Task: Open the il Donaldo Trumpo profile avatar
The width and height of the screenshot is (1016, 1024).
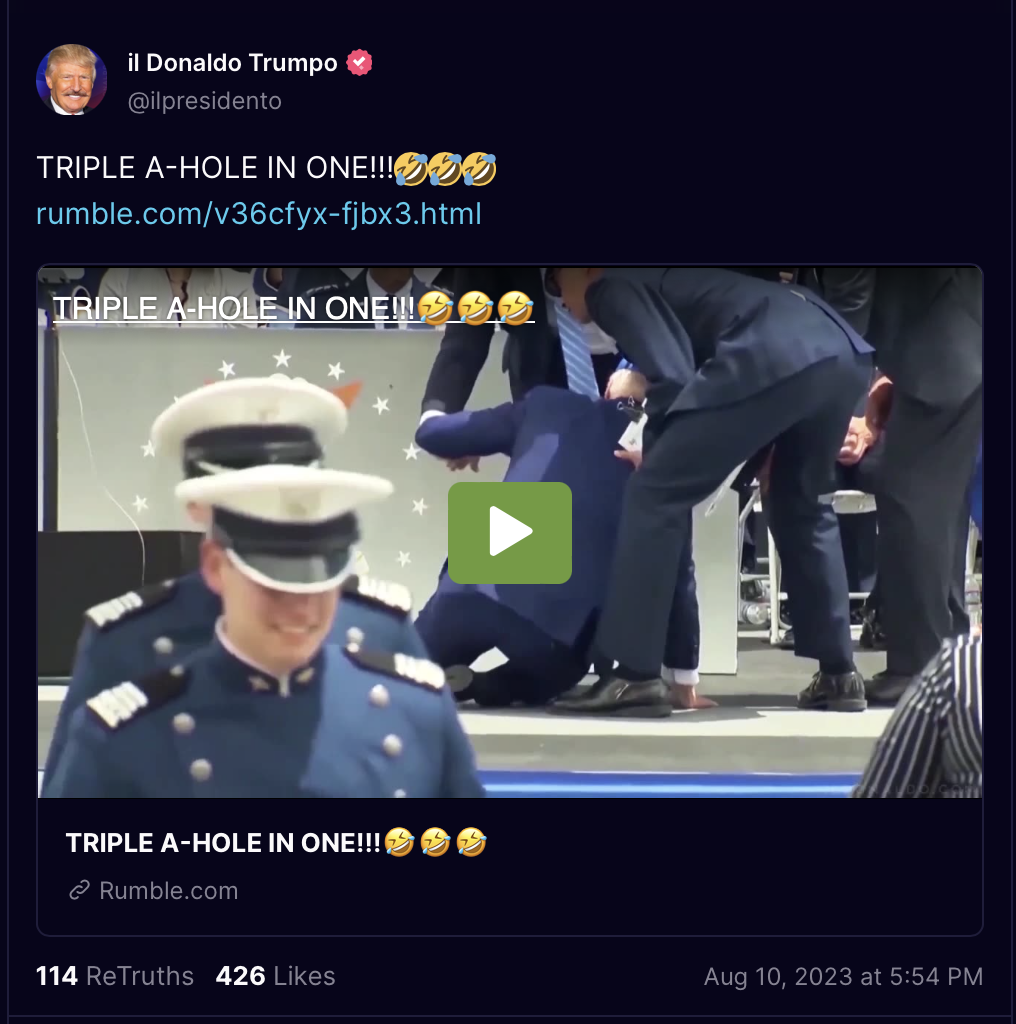Action: point(71,80)
